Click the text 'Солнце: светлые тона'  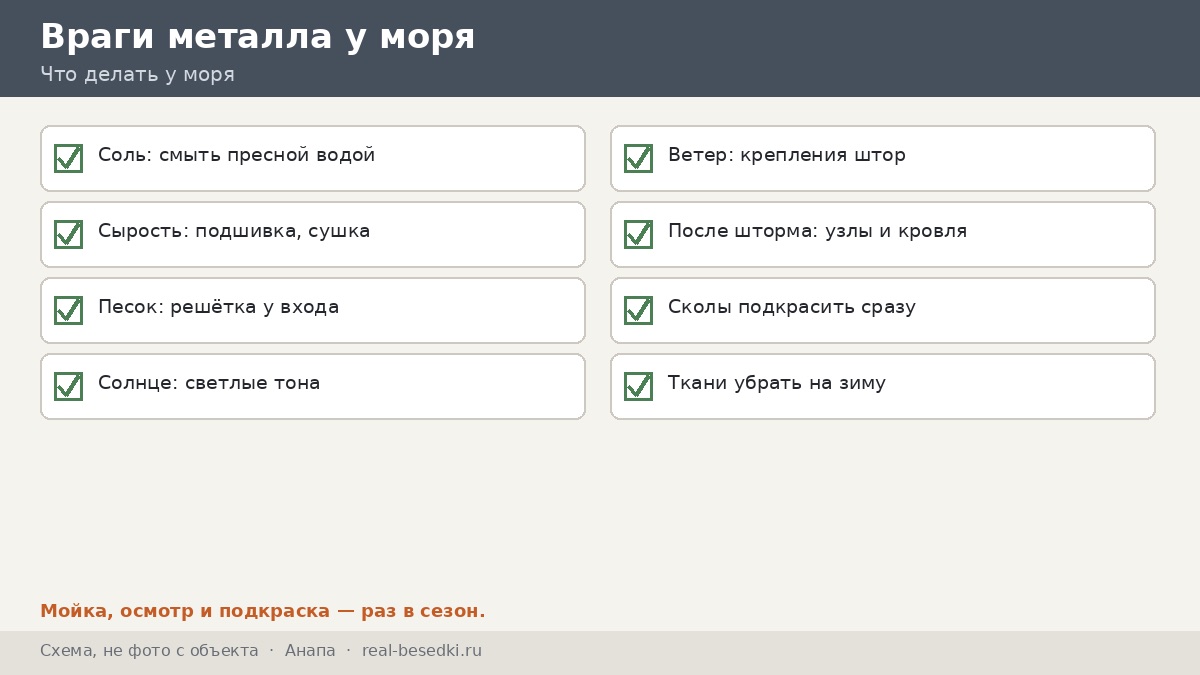pyautogui.click(x=209, y=384)
